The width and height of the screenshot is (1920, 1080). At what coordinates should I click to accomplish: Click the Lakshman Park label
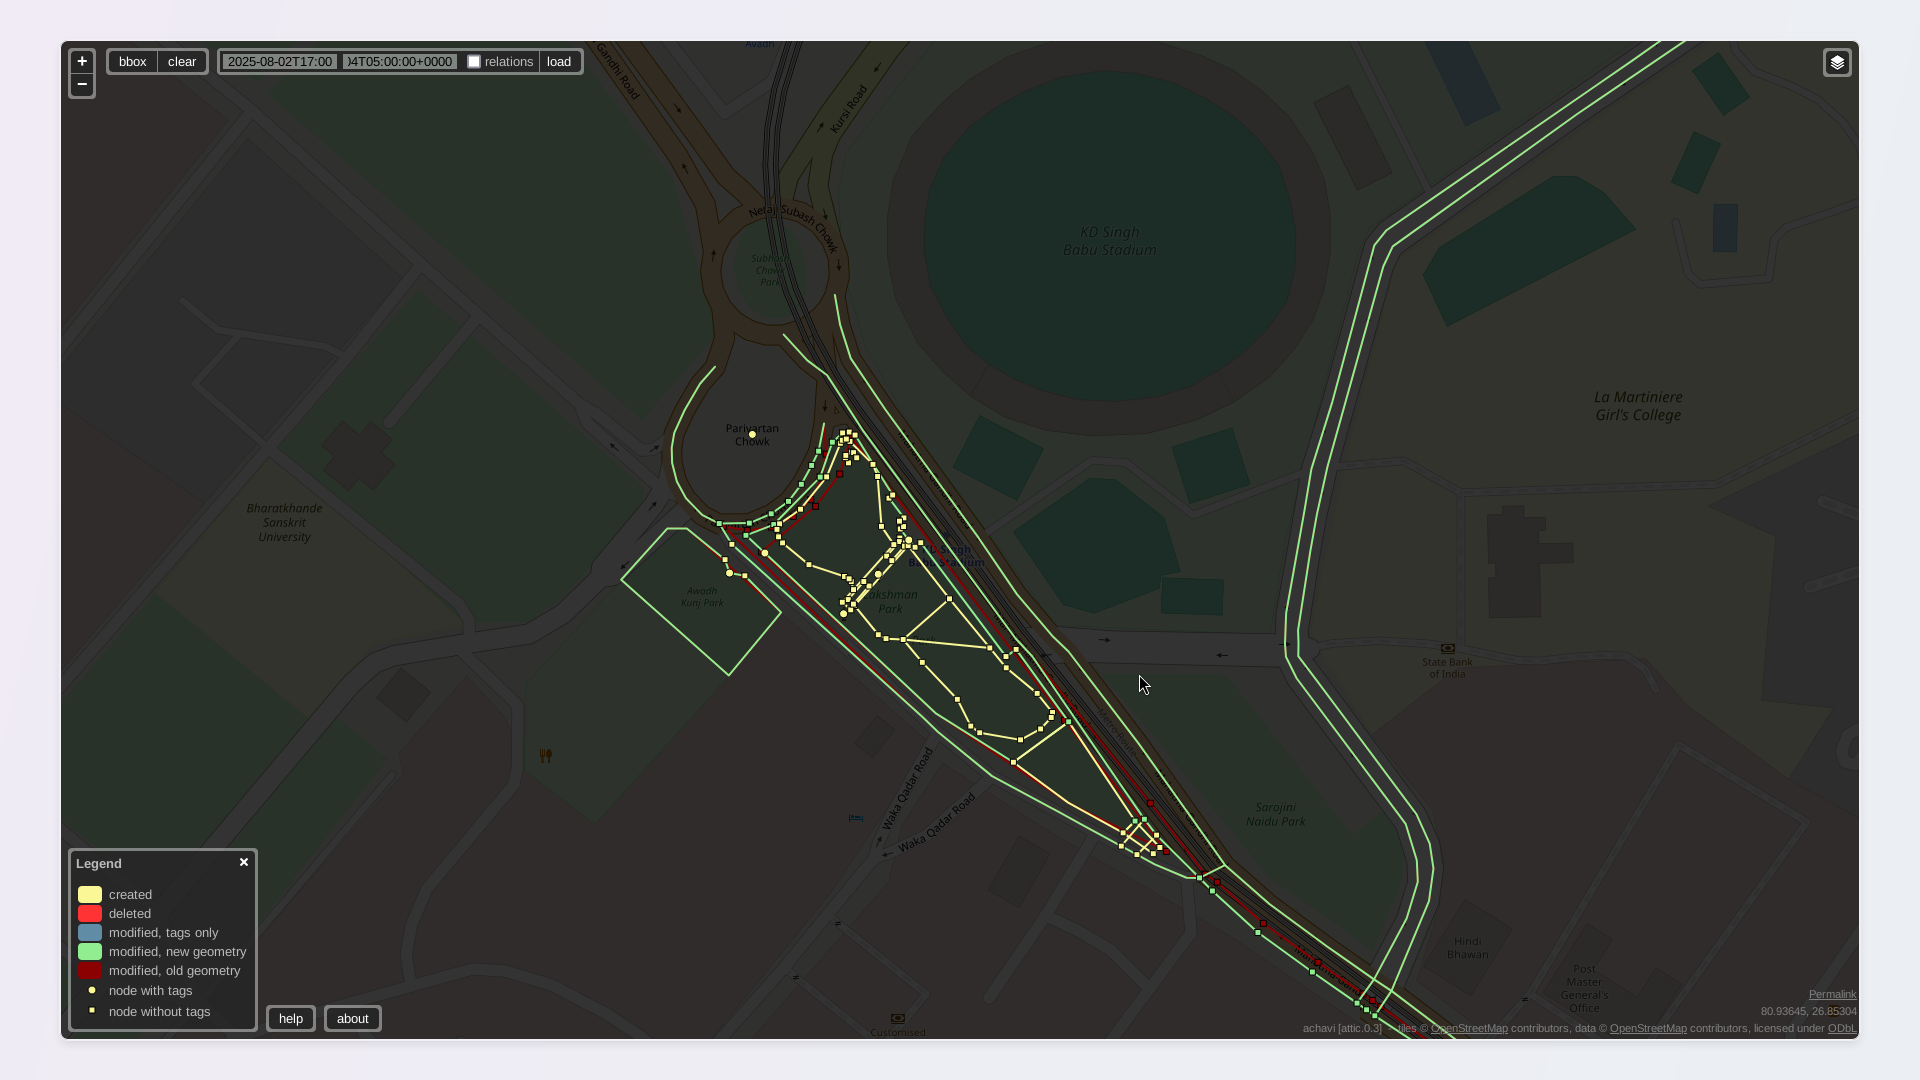[x=889, y=602]
